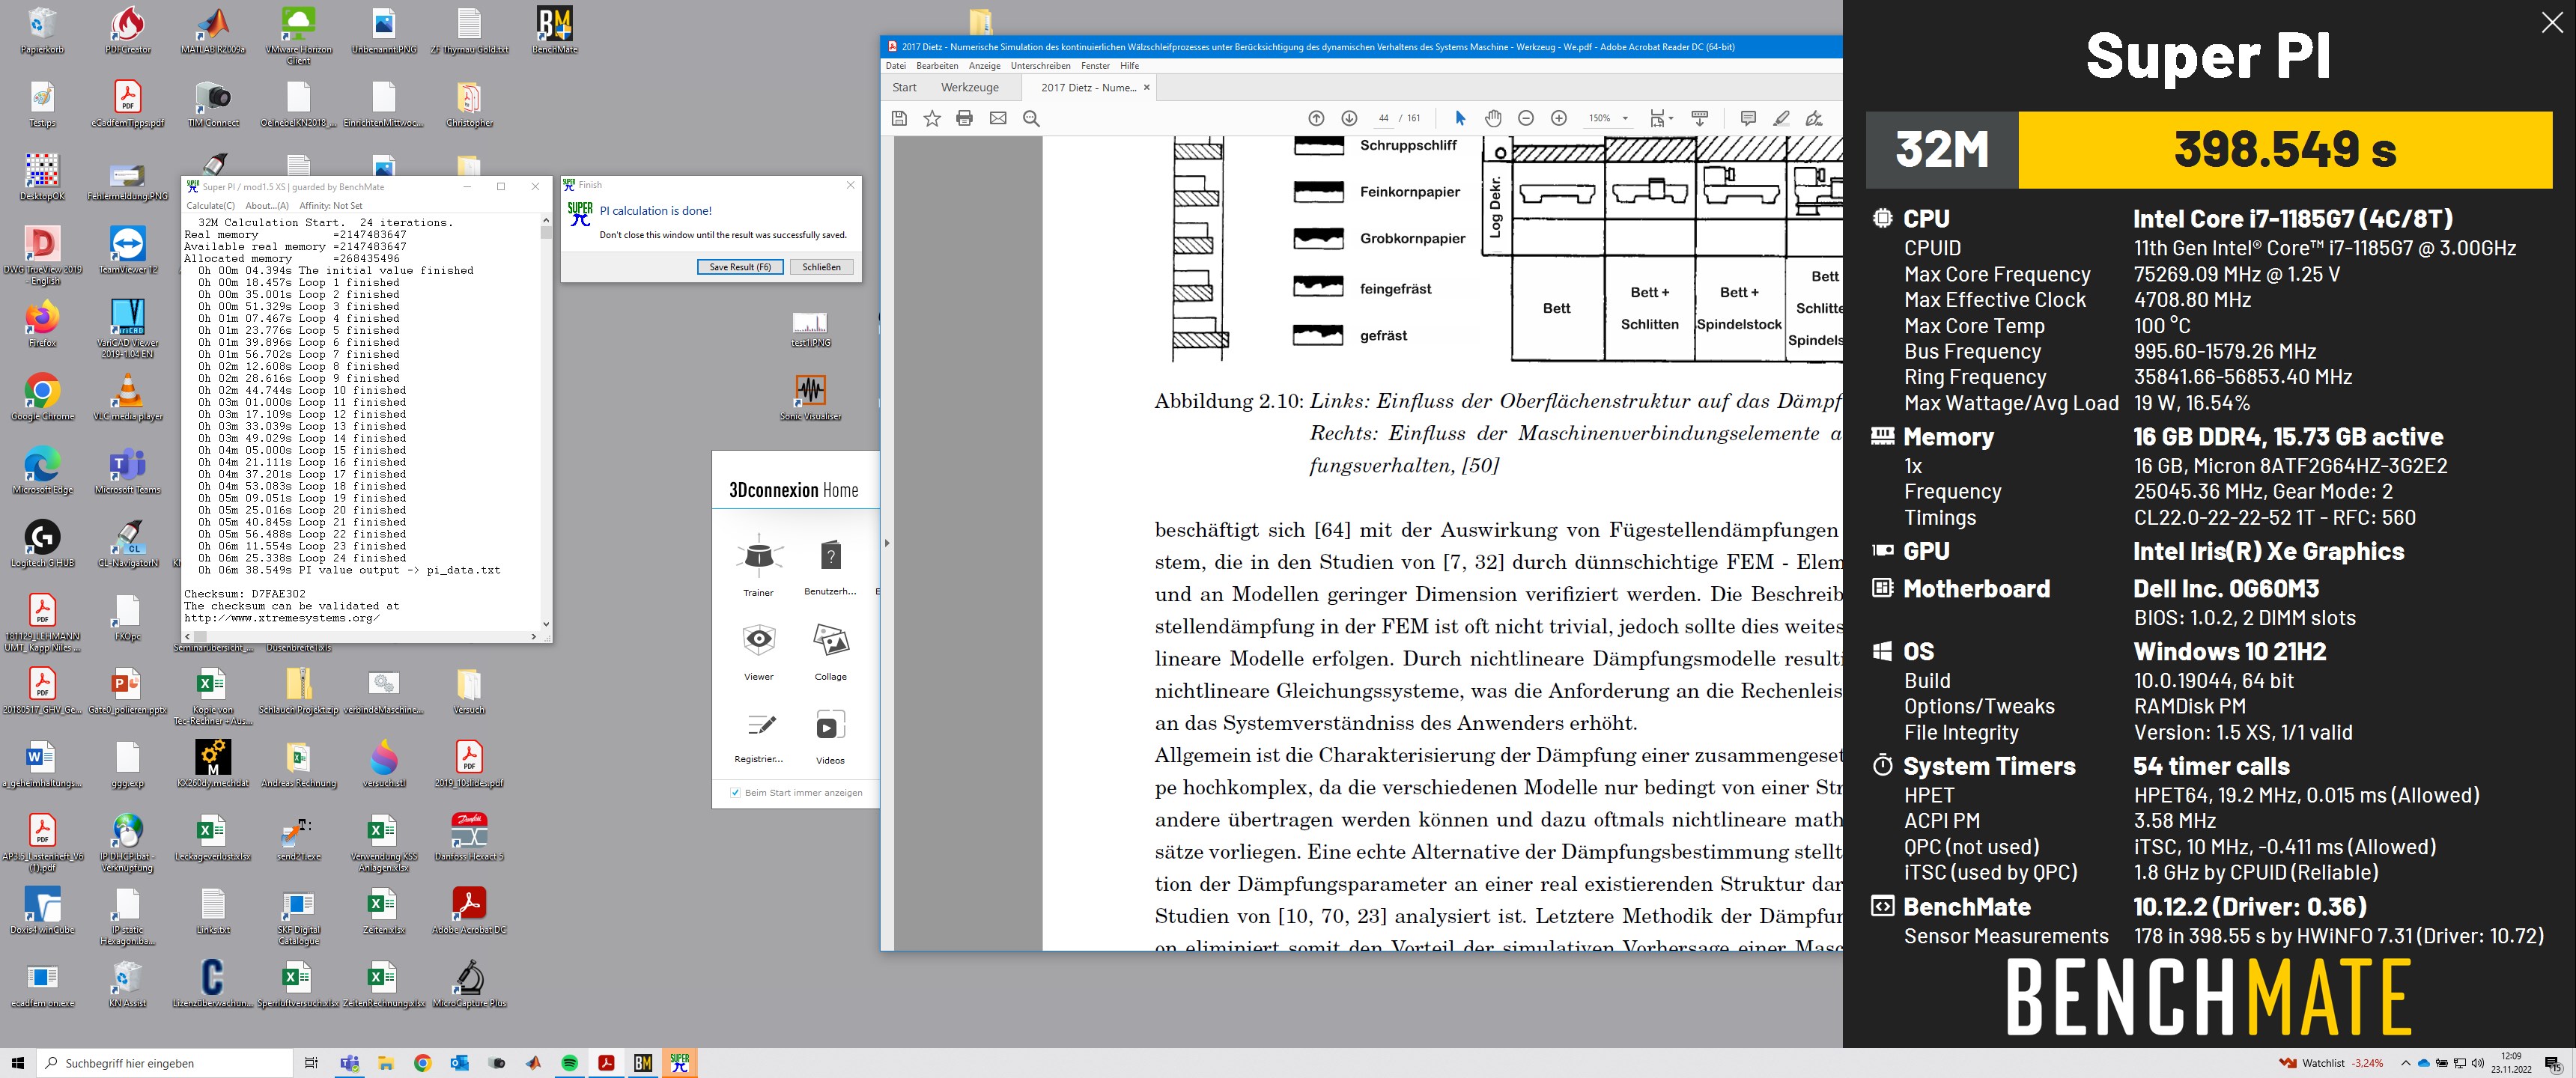Open the Datei menu in Acrobat
2576x1078 pixels.
click(896, 66)
